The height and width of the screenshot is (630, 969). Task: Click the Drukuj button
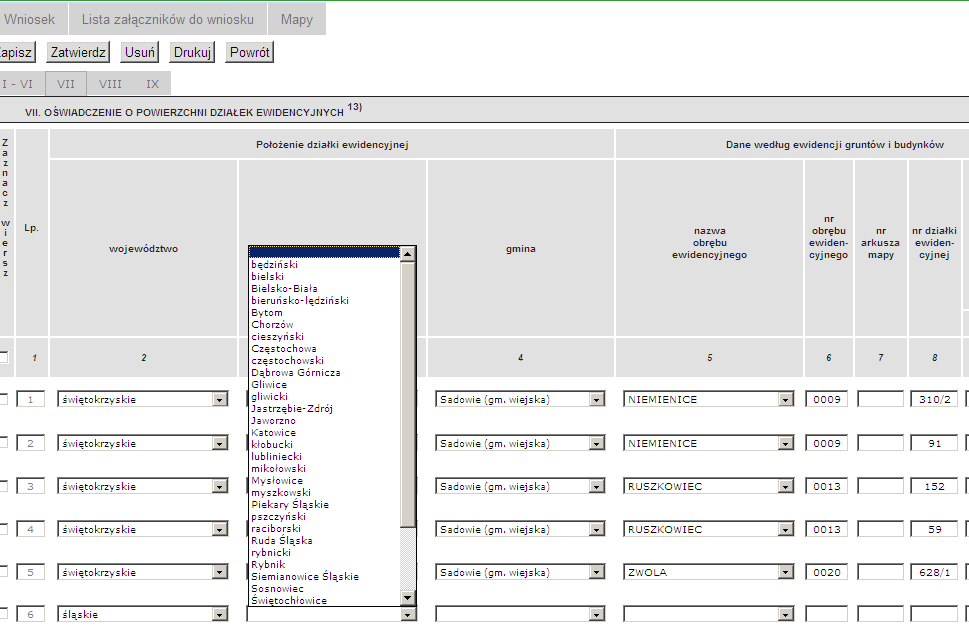tap(192, 53)
